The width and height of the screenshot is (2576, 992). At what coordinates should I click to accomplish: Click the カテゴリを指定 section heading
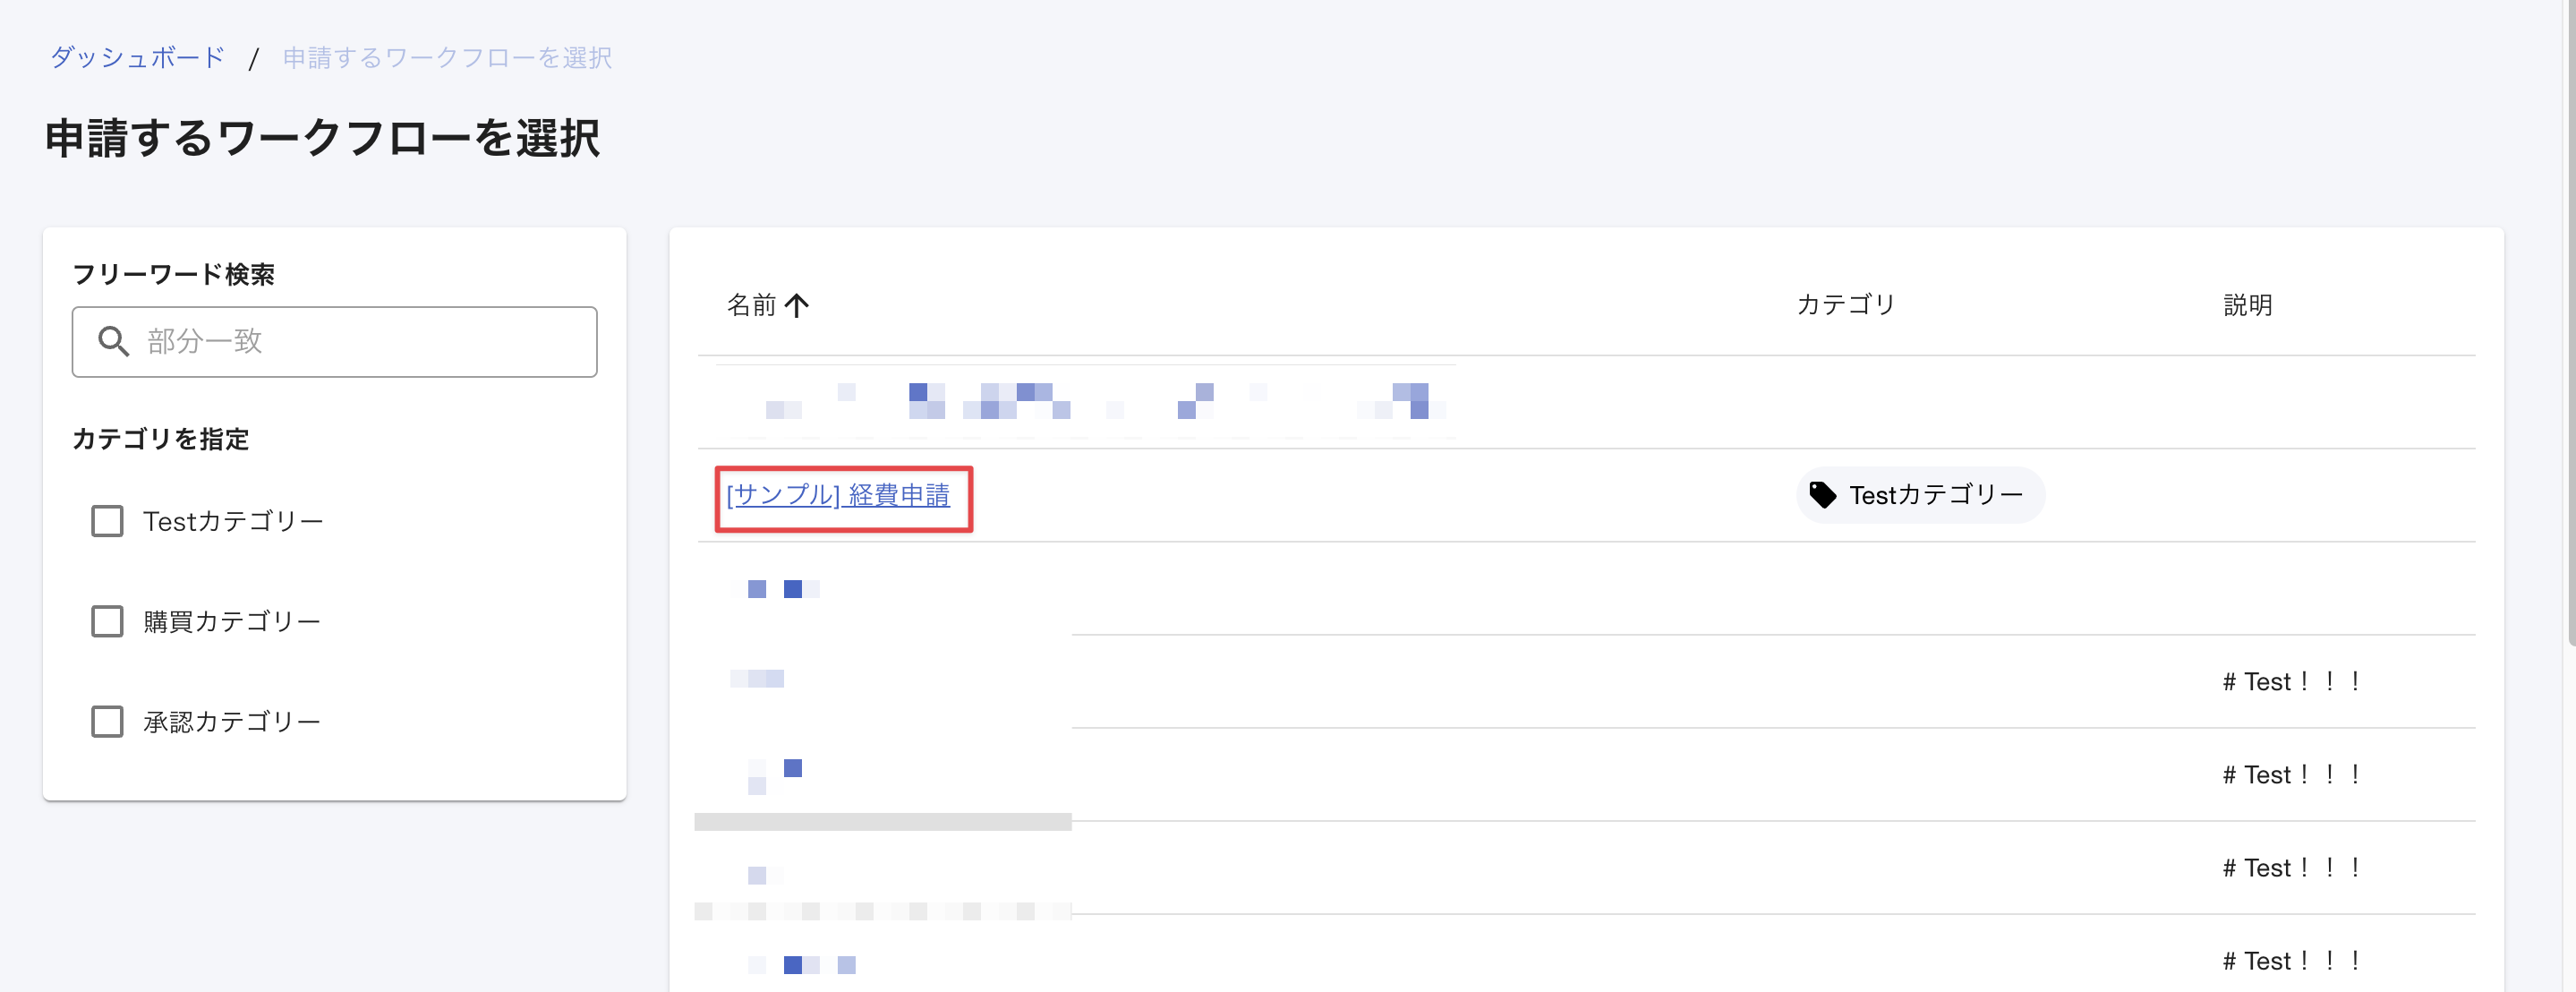[160, 439]
